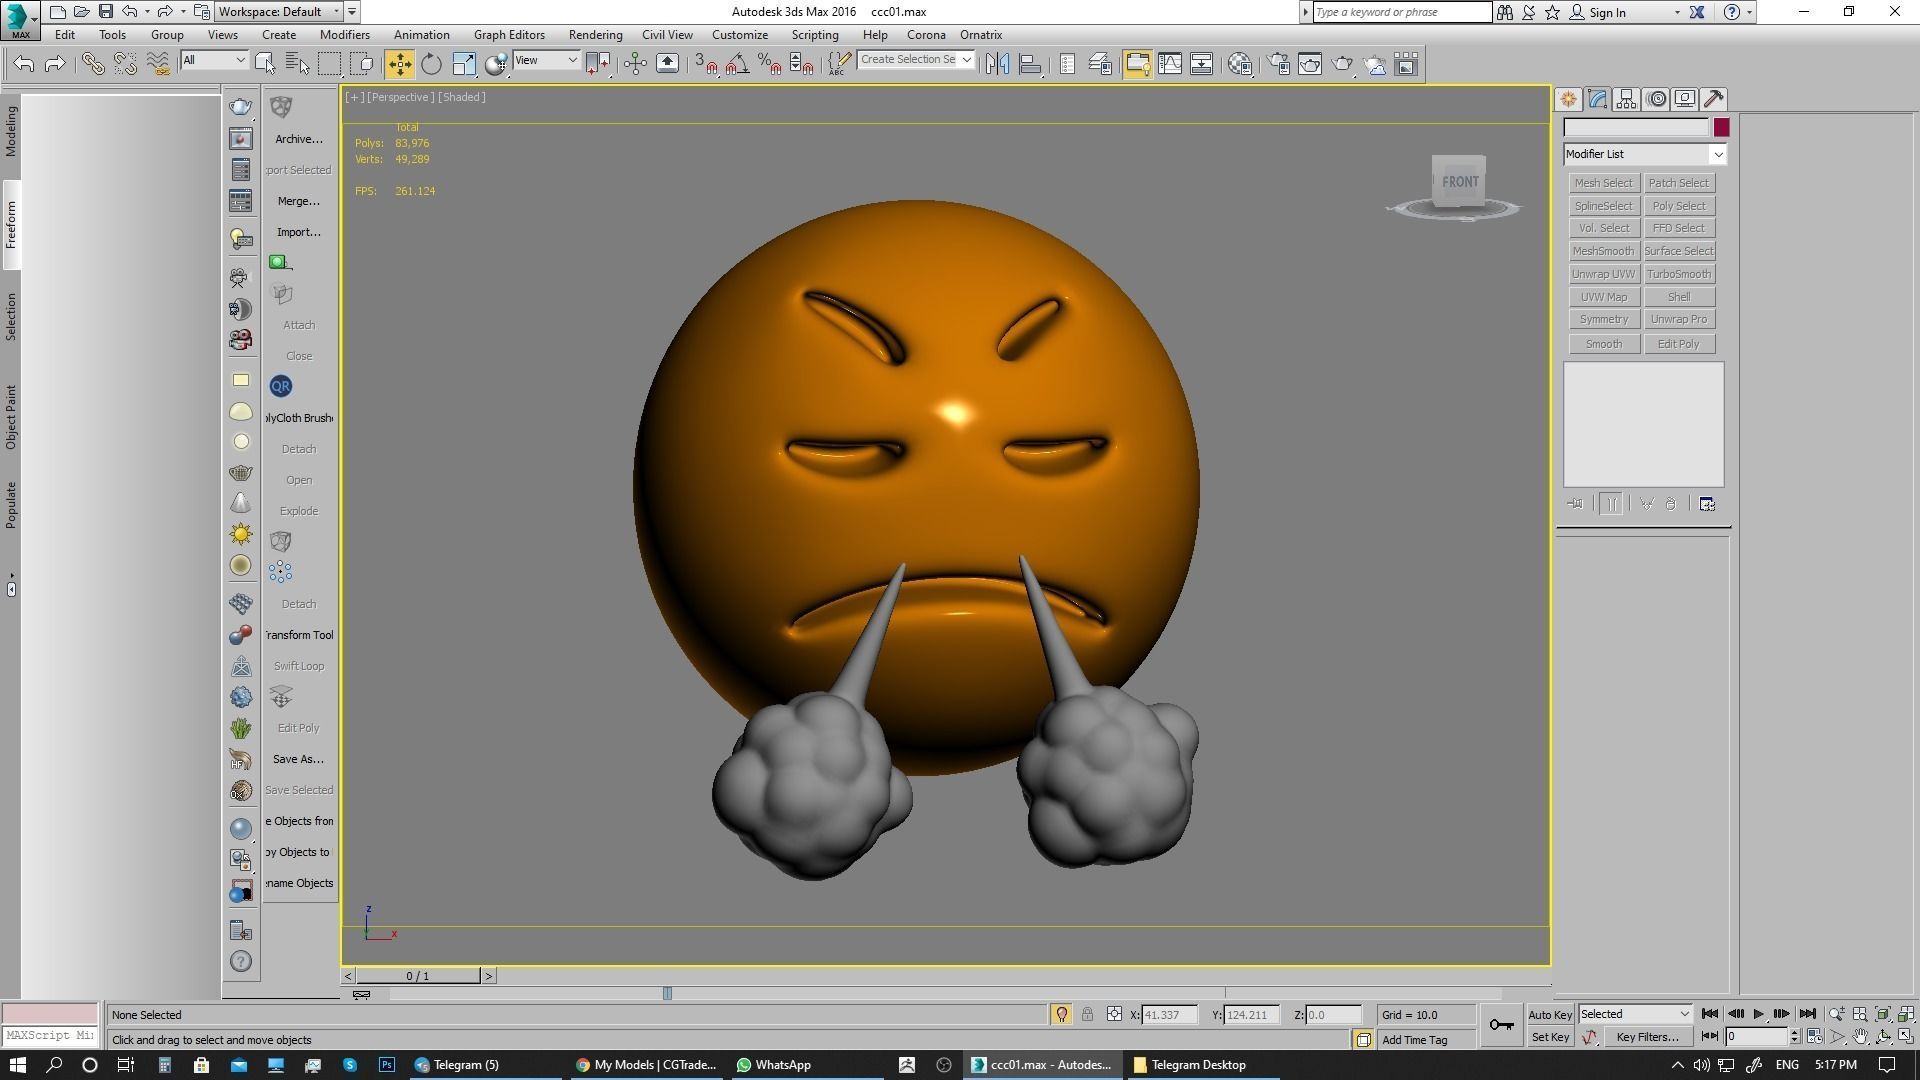The width and height of the screenshot is (1920, 1080).
Task: Click the Time Configuration icon
Action: tap(1815, 1037)
